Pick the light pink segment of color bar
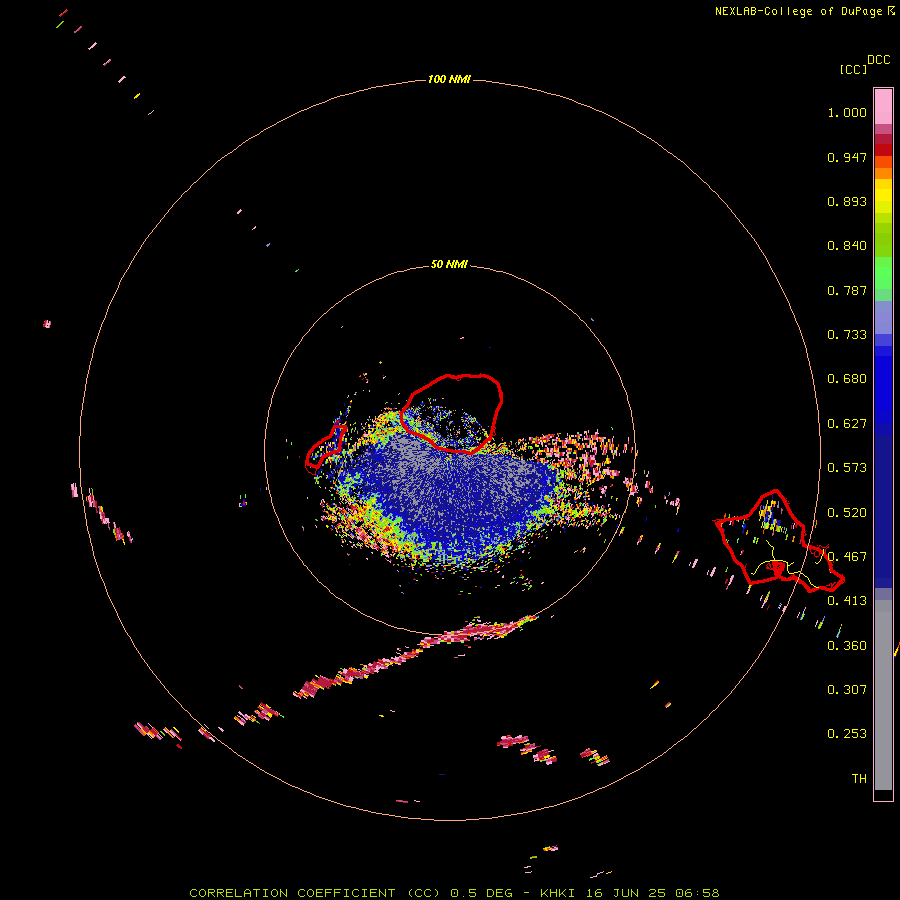Image resolution: width=900 pixels, height=900 pixels. [x=883, y=107]
